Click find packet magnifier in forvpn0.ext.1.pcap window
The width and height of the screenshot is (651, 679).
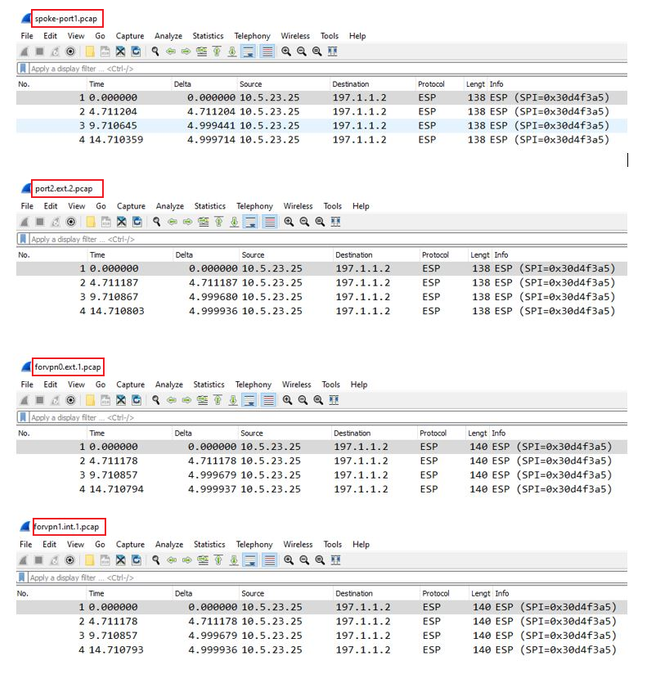tap(156, 400)
